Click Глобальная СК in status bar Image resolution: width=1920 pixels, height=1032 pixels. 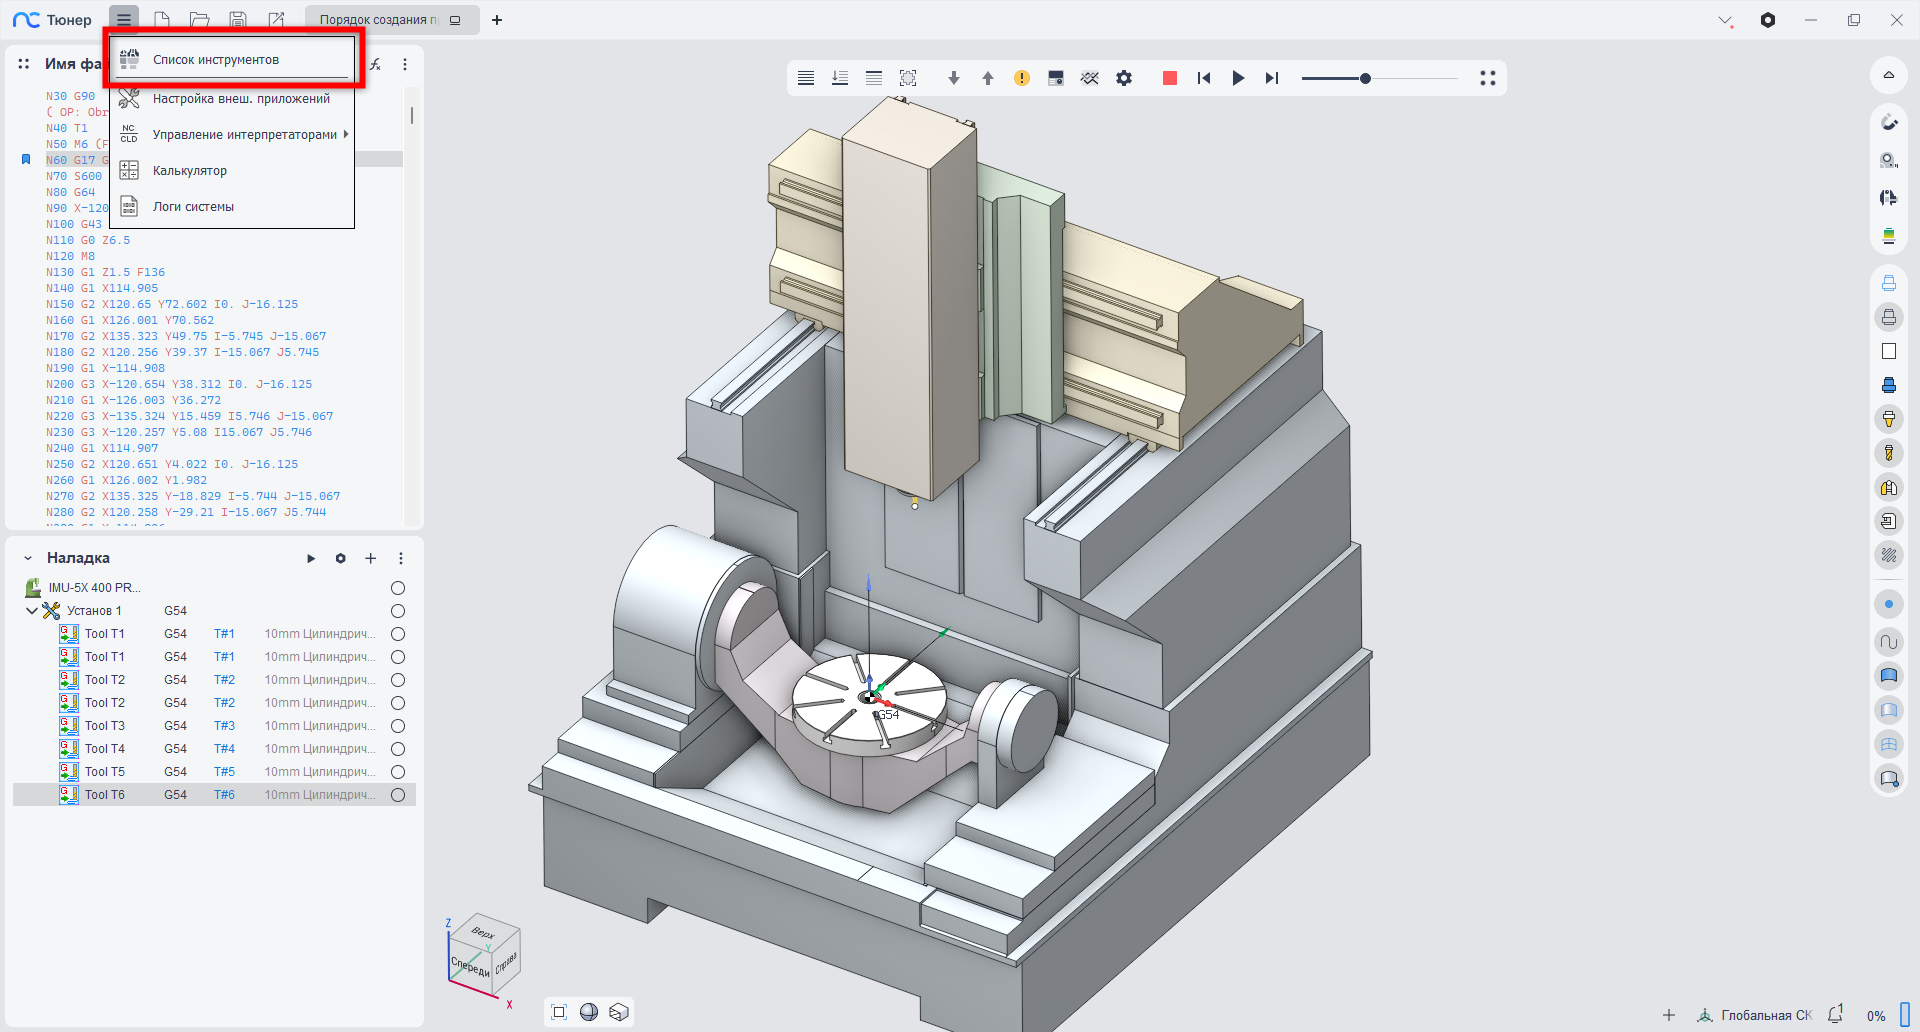(1765, 1015)
